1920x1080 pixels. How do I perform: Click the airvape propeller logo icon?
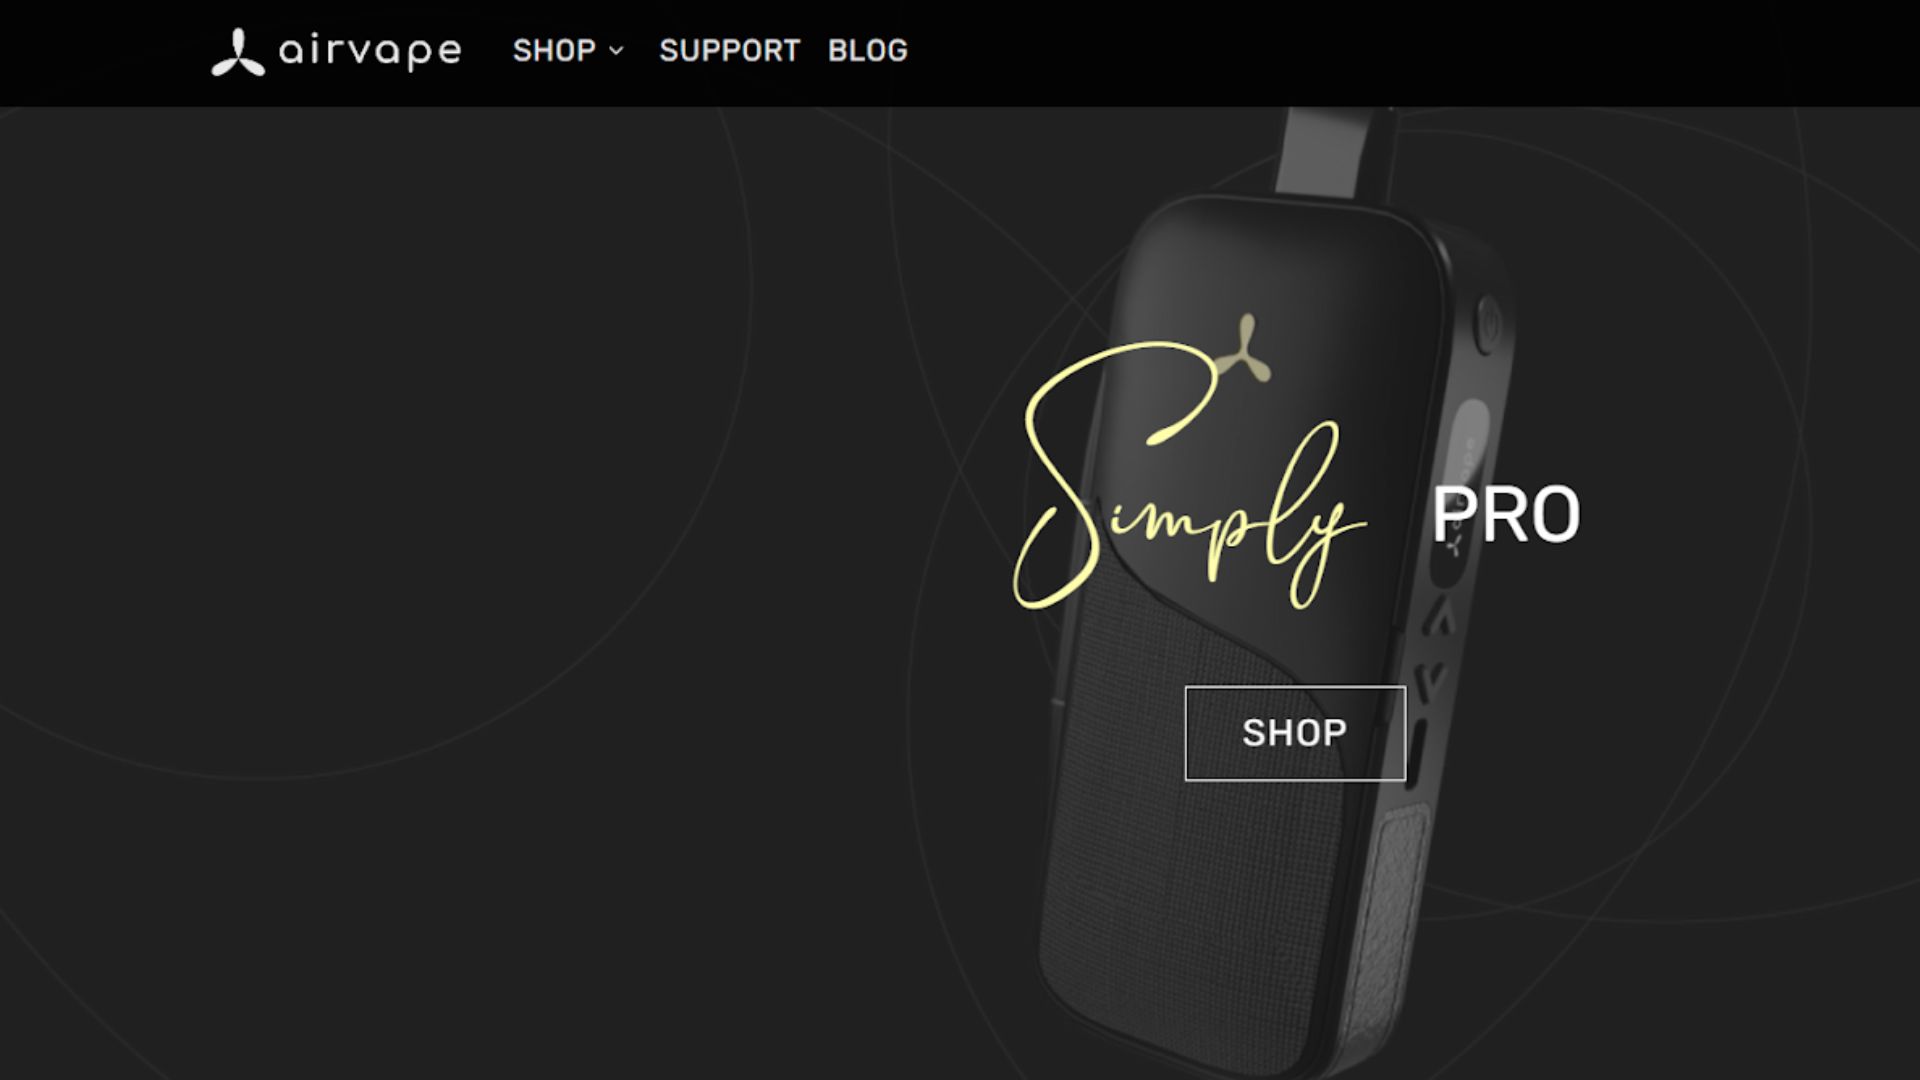238,52
